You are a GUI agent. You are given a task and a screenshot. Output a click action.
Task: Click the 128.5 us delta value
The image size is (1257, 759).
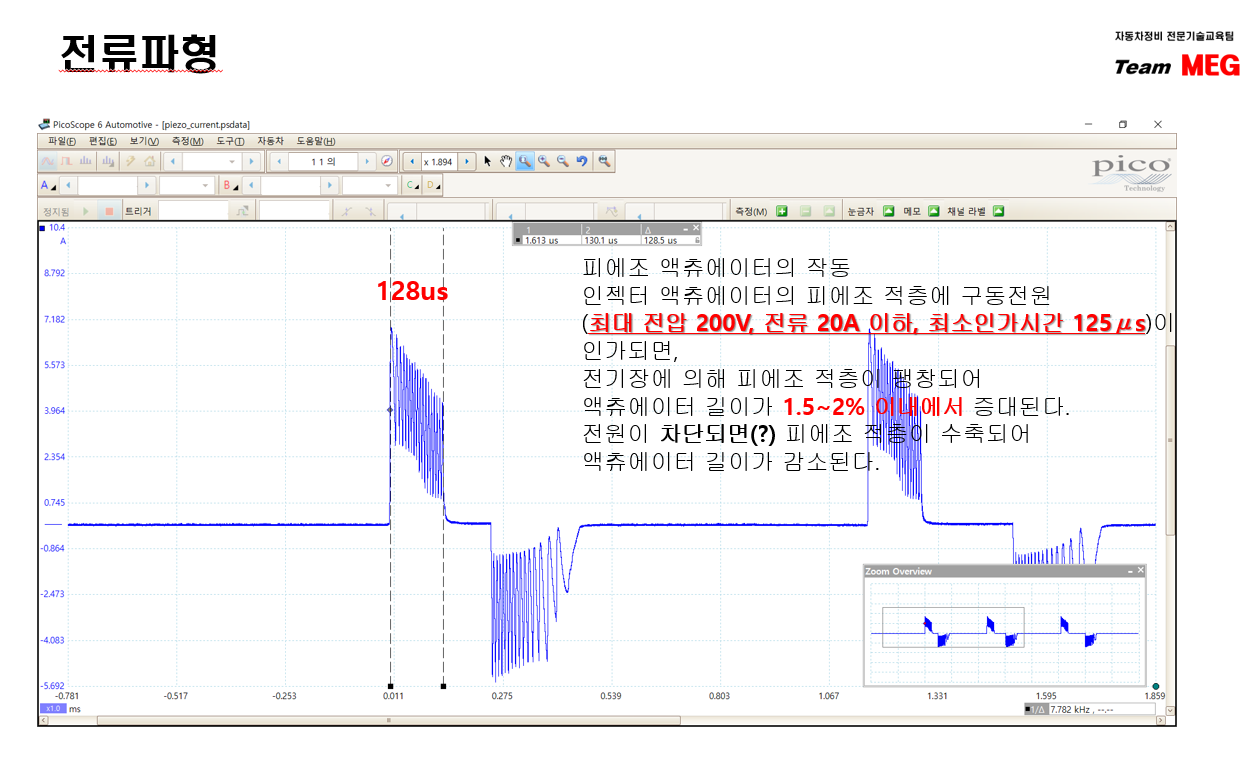tap(660, 240)
